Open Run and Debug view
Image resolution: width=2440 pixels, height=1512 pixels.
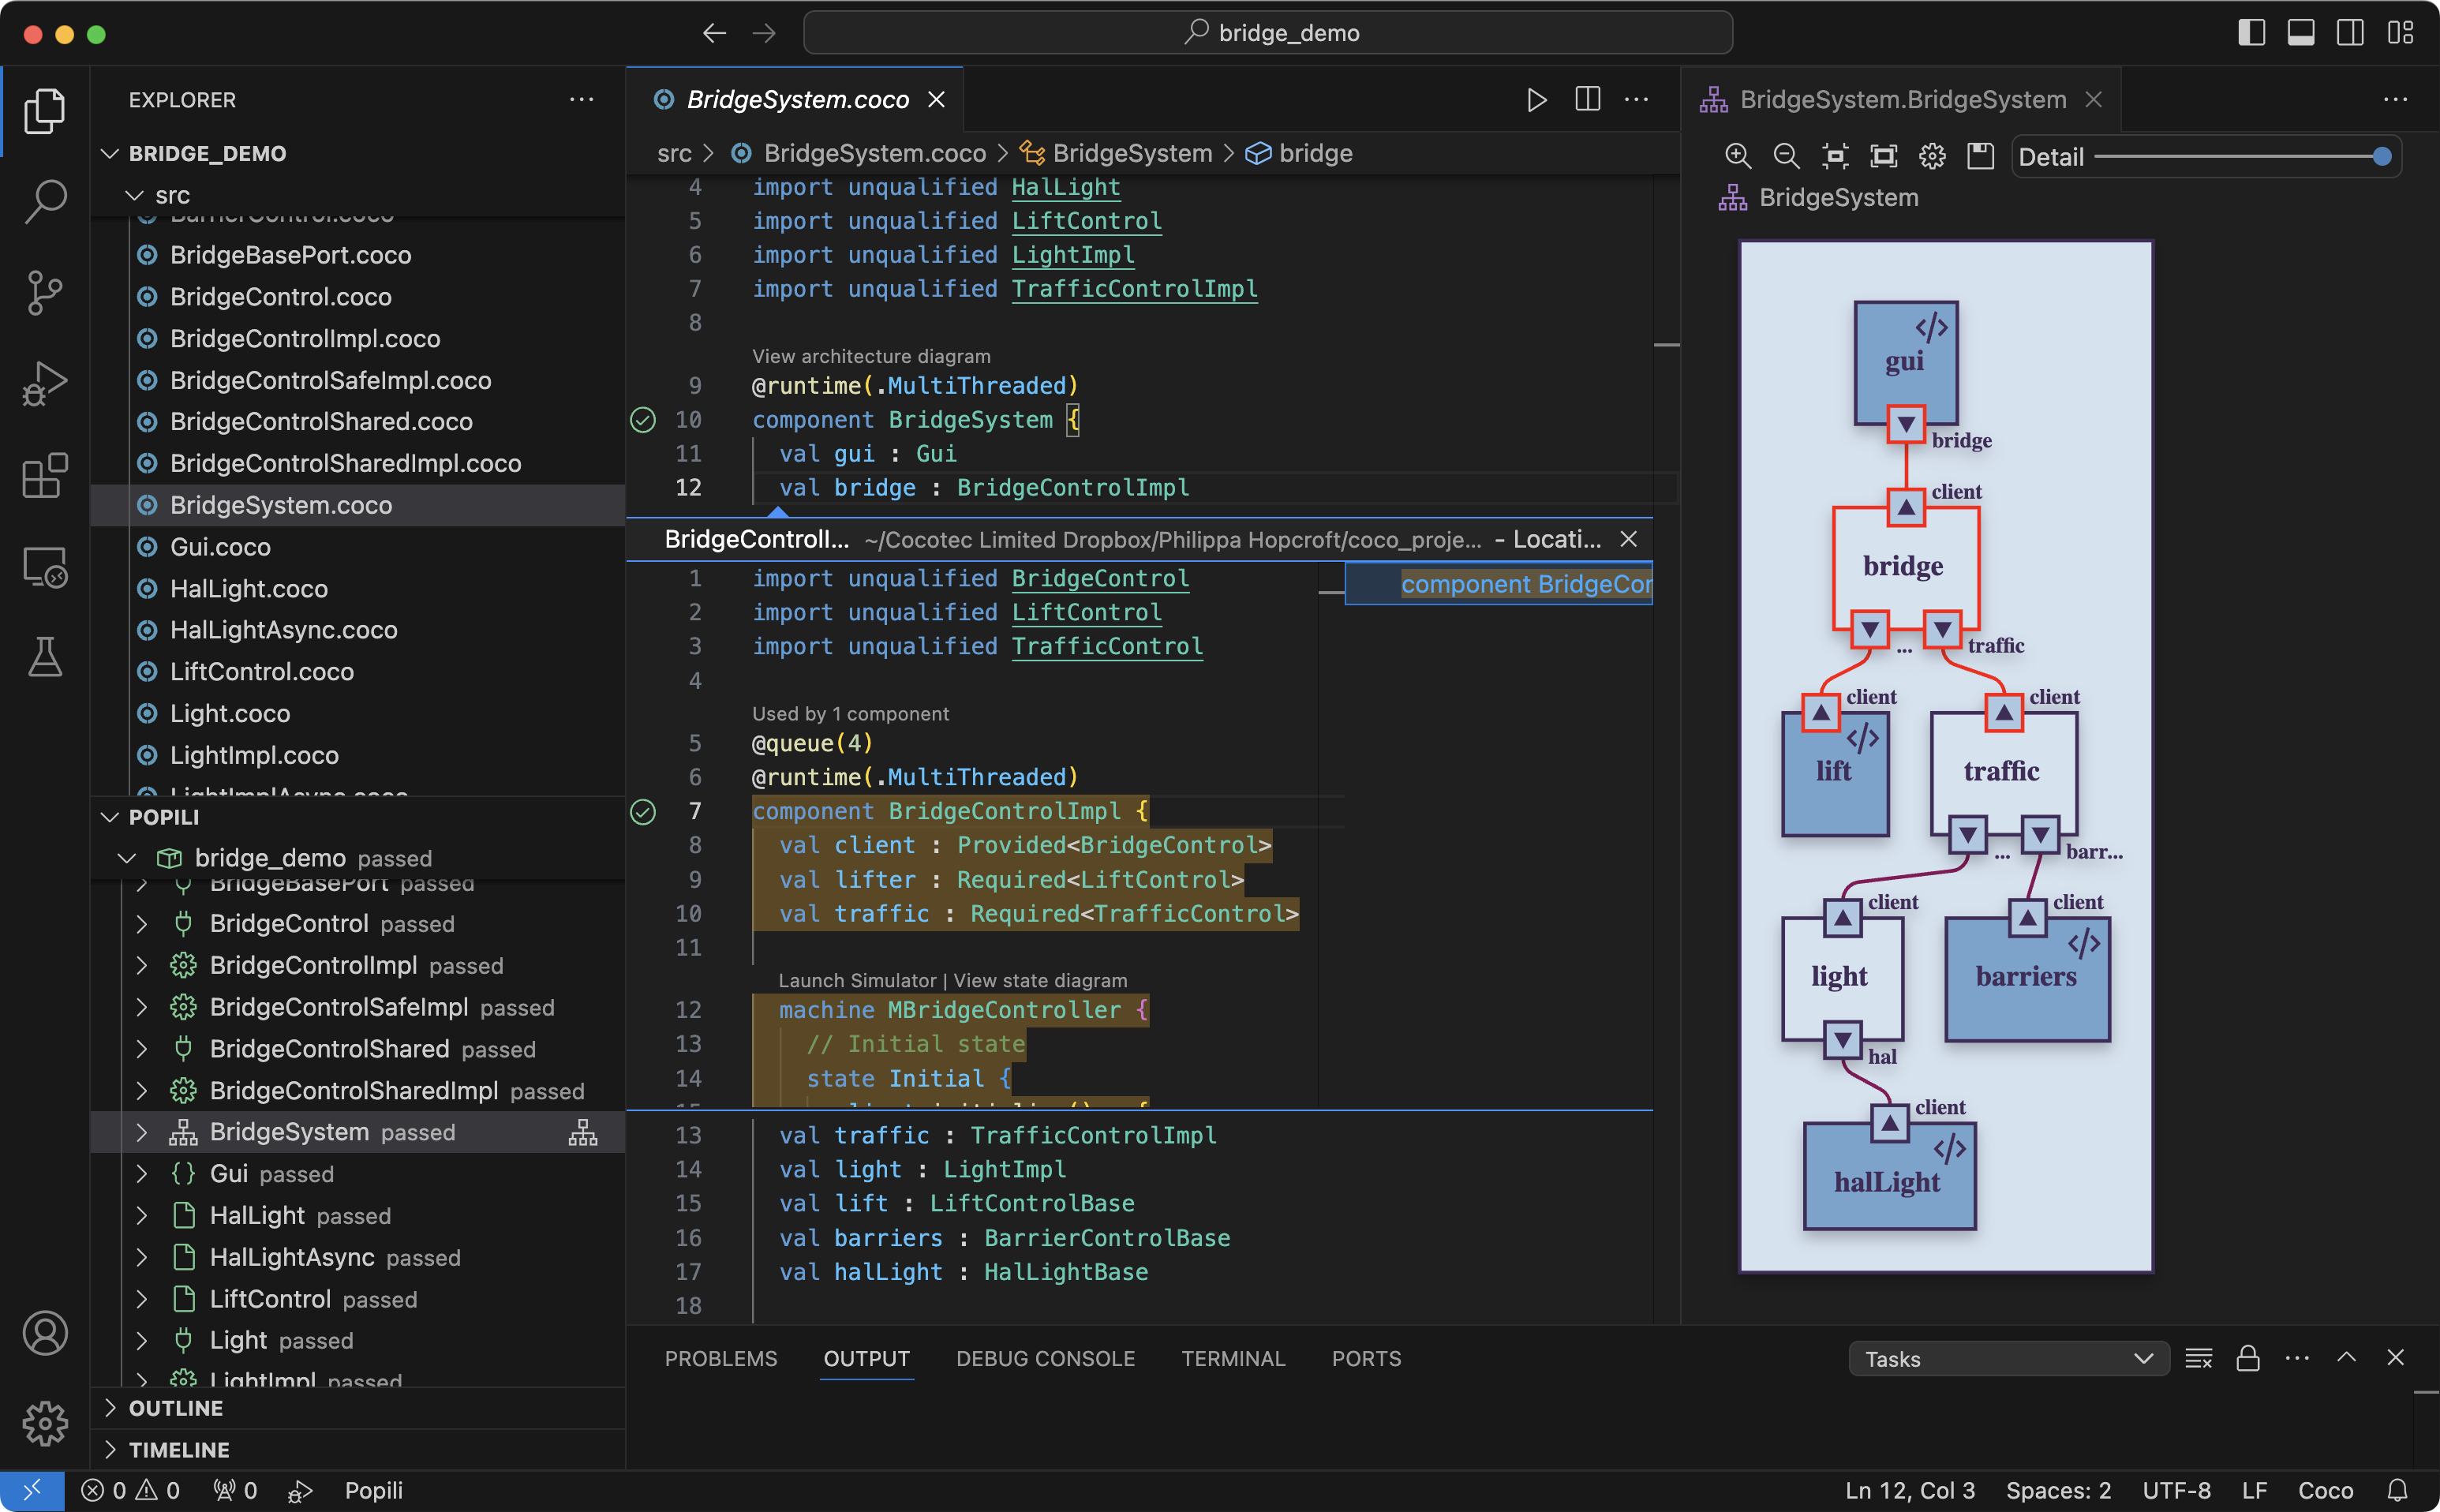45,383
